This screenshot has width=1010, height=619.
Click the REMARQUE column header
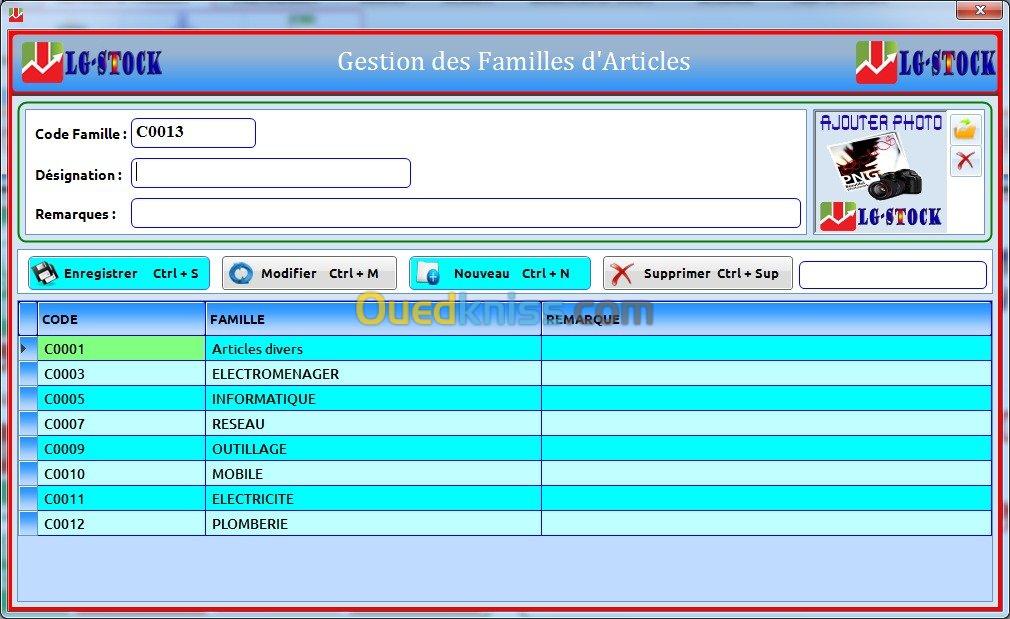pyautogui.click(x=766, y=319)
